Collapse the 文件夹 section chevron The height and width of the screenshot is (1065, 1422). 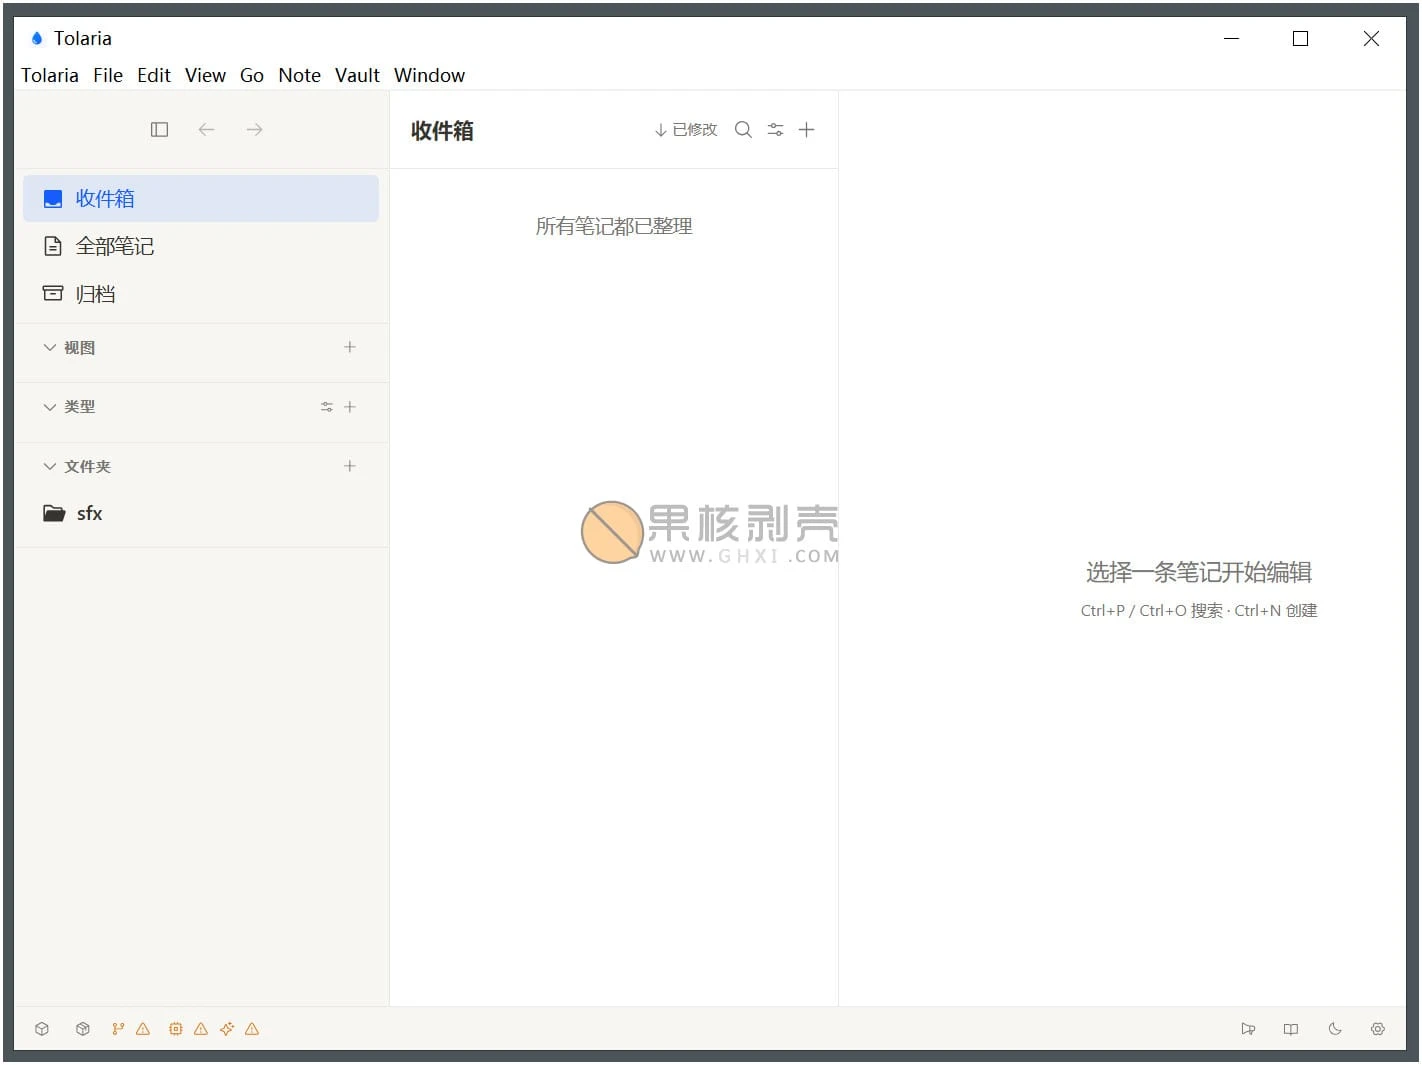[x=50, y=466]
